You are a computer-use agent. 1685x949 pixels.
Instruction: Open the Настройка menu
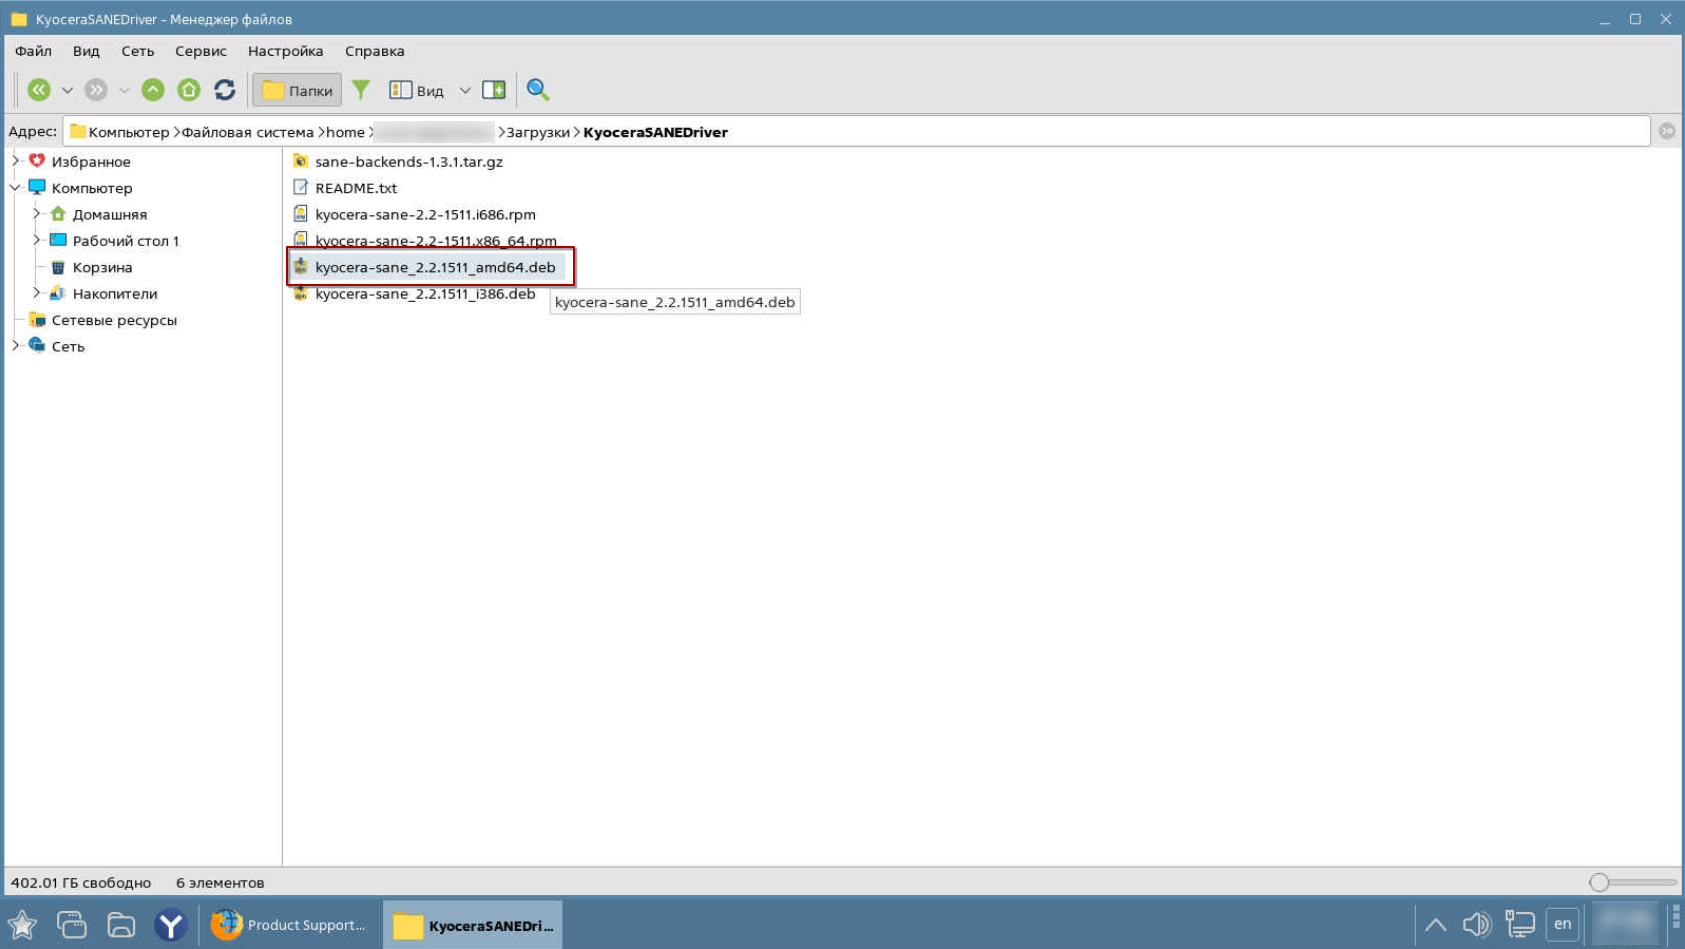pyautogui.click(x=285, y=51)
